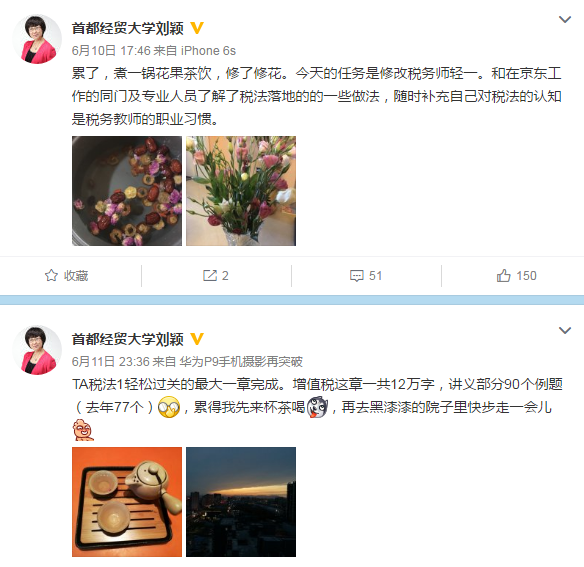Click the 华为P9手机摄影再突破 source link

pyautogui.click(x=241, y=362)
